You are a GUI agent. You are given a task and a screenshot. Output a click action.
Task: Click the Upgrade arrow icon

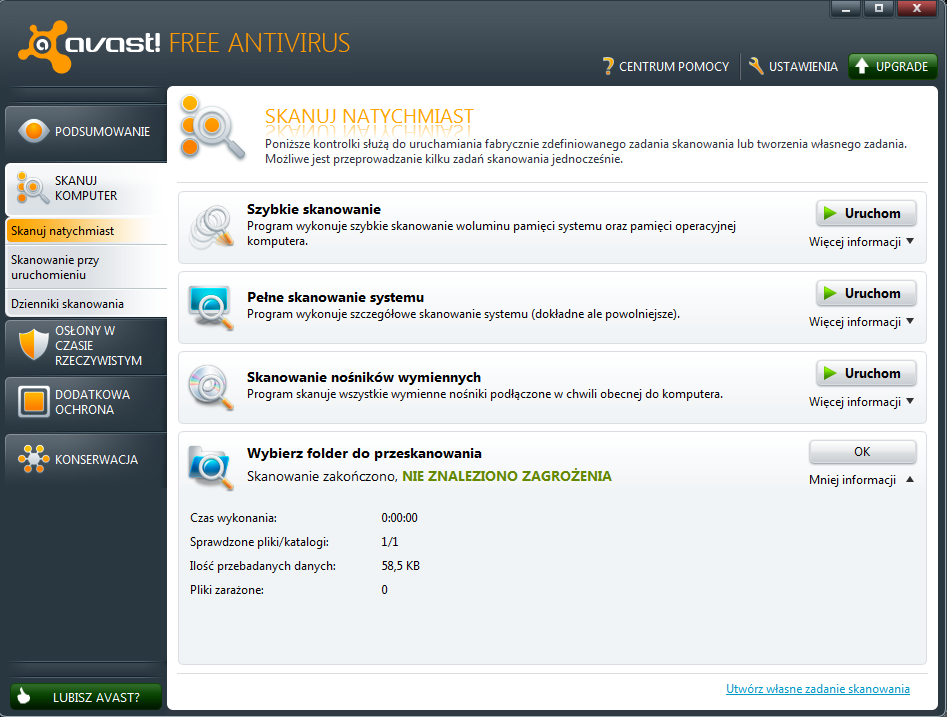[862, 66]
